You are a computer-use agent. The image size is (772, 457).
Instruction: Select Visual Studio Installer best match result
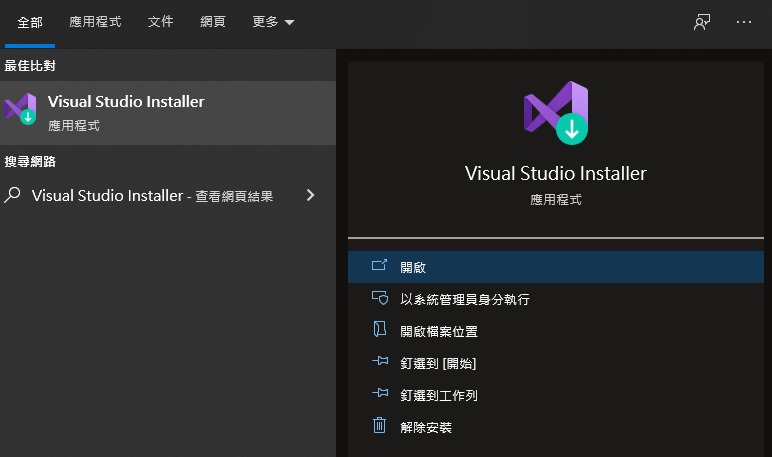[x=168, y=113]
